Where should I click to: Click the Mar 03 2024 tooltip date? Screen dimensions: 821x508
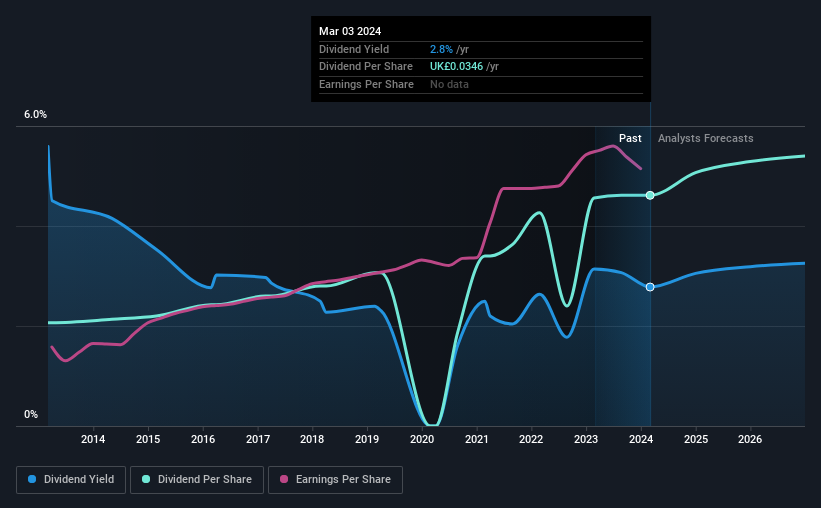click(x=350, y=31)
